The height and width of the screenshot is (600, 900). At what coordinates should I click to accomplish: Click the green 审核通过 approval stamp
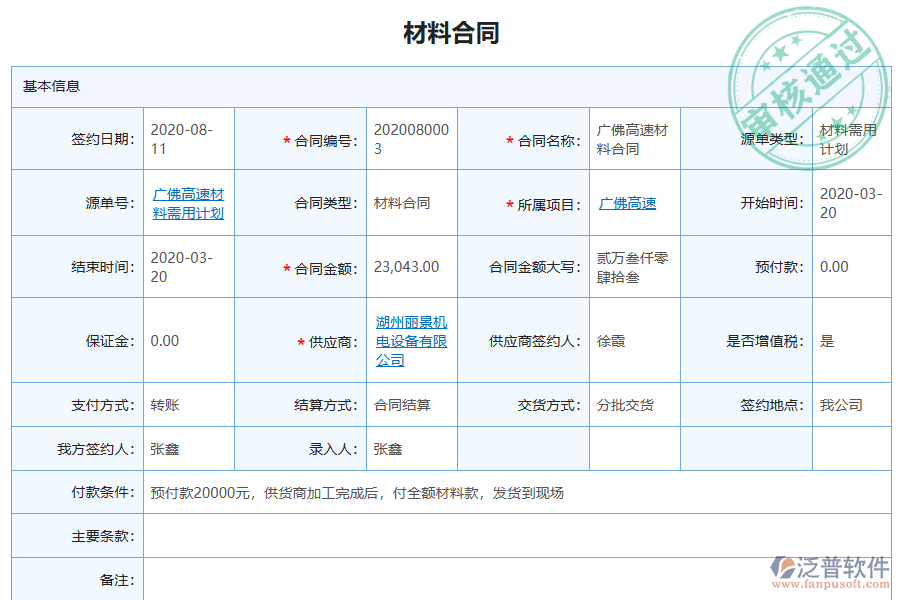[806, 66]
